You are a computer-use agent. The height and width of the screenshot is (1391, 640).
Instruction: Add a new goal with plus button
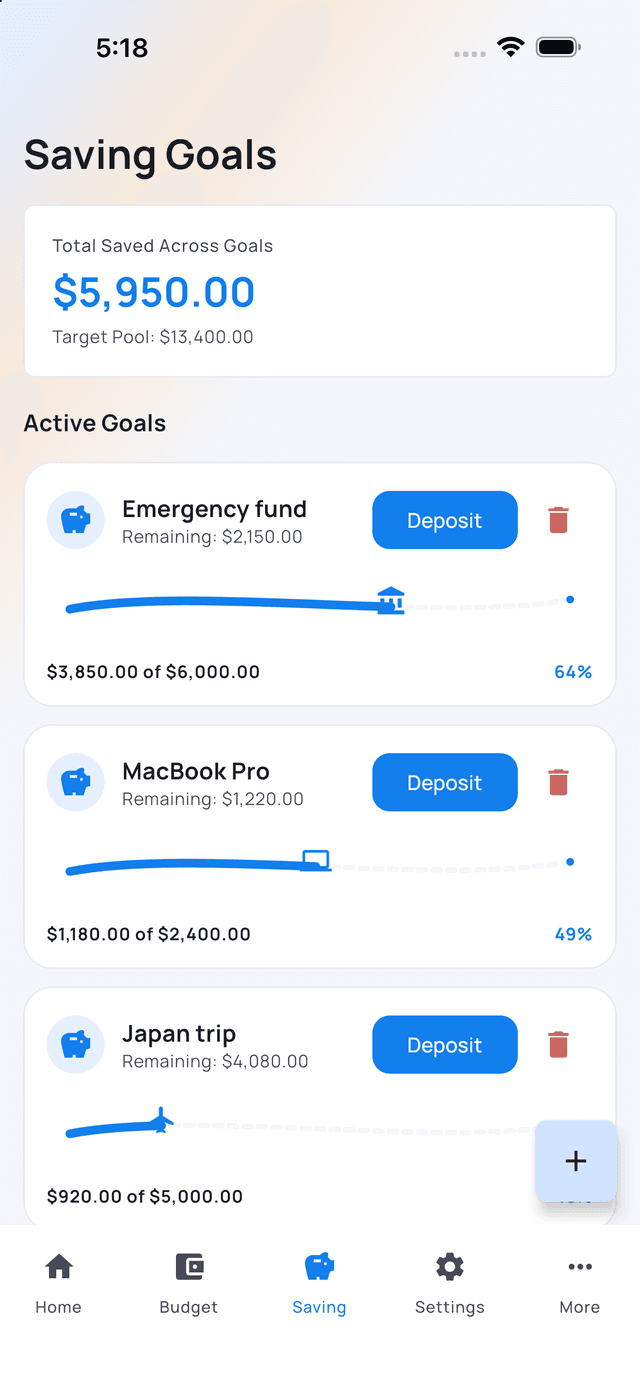pyautogui.click(x=576, y=1161)
